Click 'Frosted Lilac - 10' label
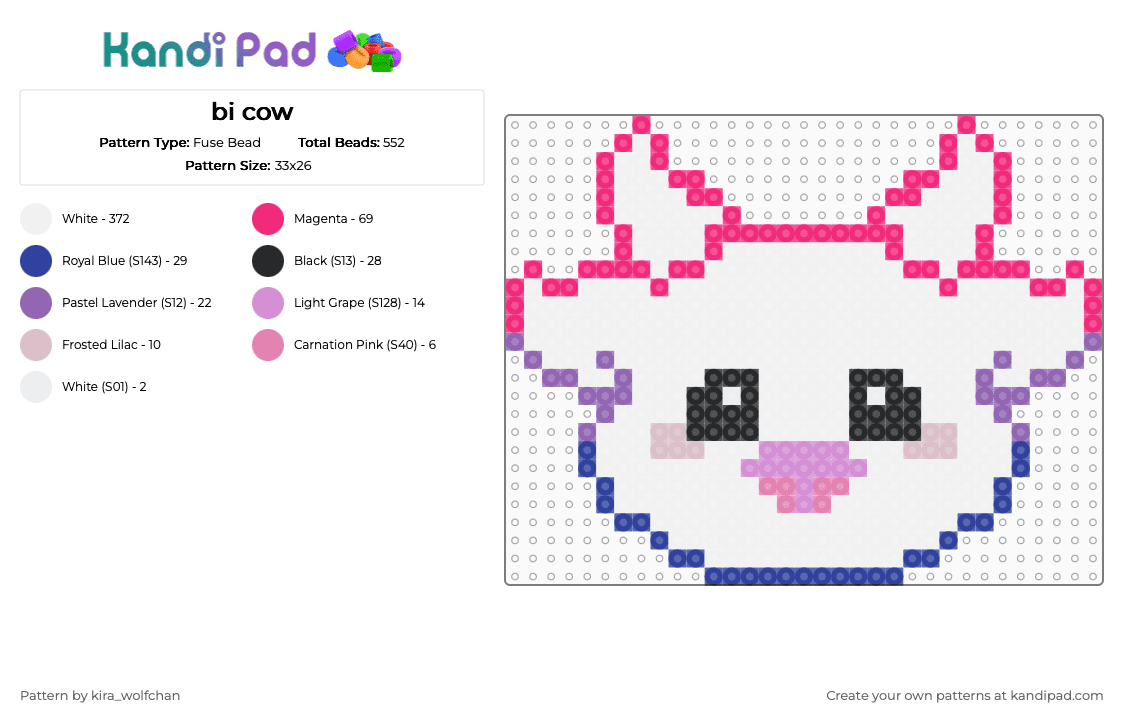 coord(111,345)
